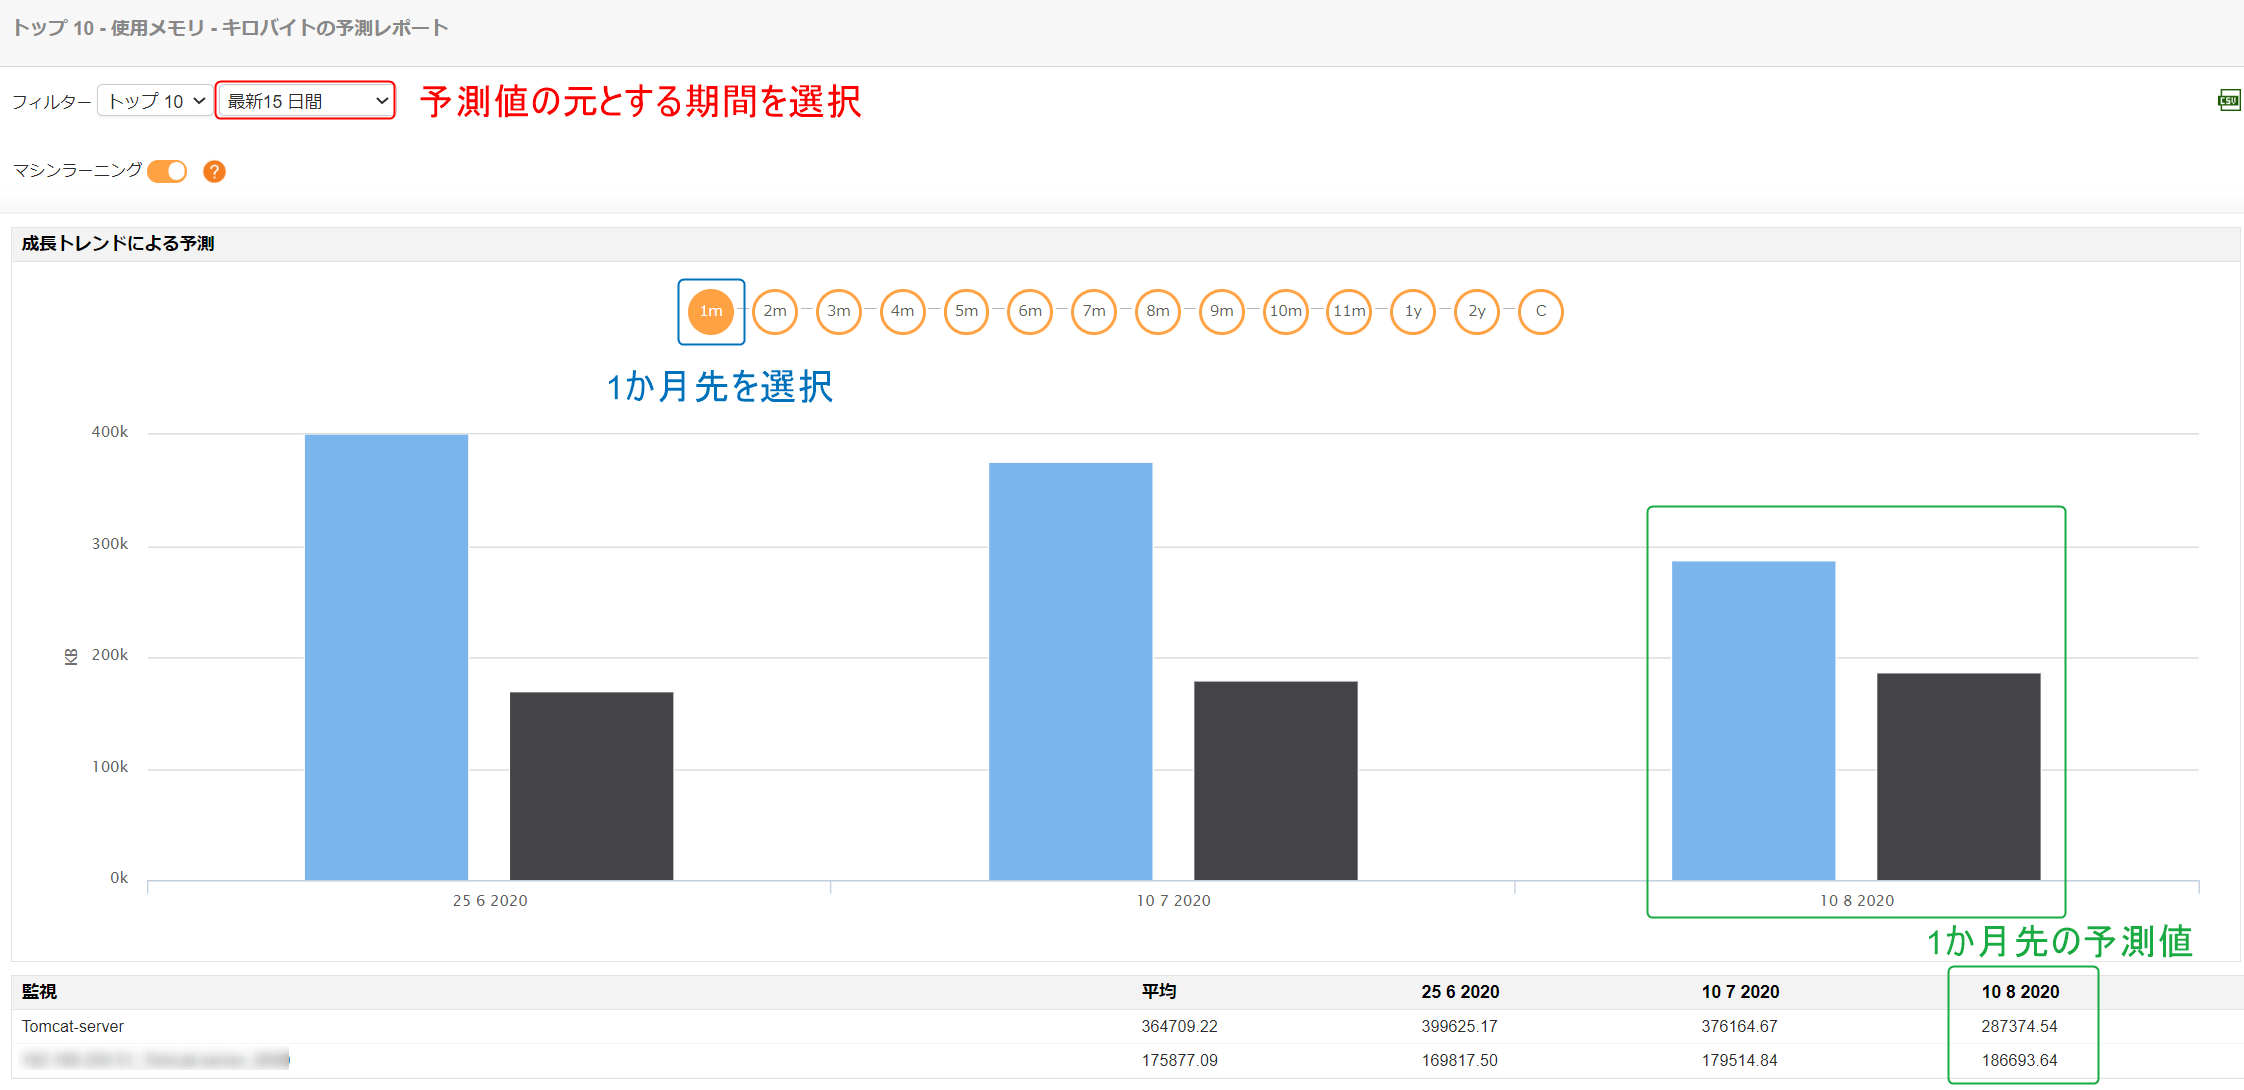Open the Tomcat-server monitor link
Viewport: 2244px width, 1090px height.
pos(73,1027)
